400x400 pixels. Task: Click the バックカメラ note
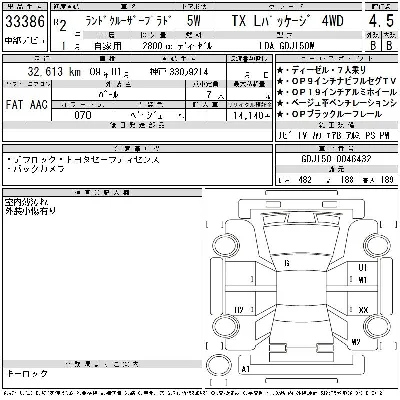click(x=36, y=169)
